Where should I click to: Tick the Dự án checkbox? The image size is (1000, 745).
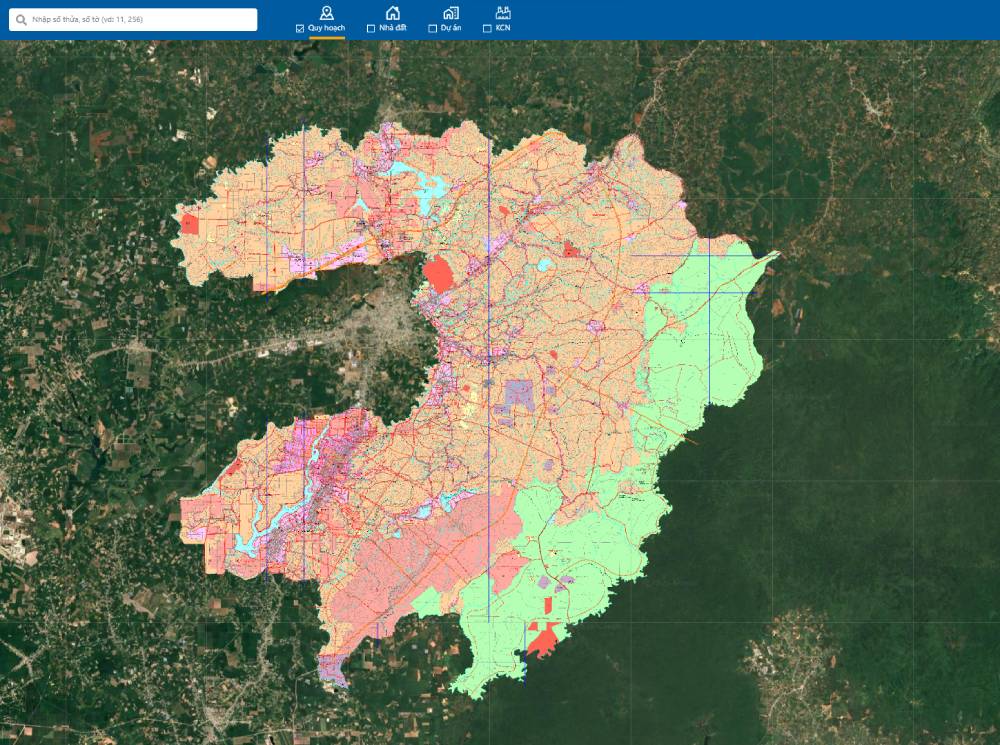[x=432, y=29]
